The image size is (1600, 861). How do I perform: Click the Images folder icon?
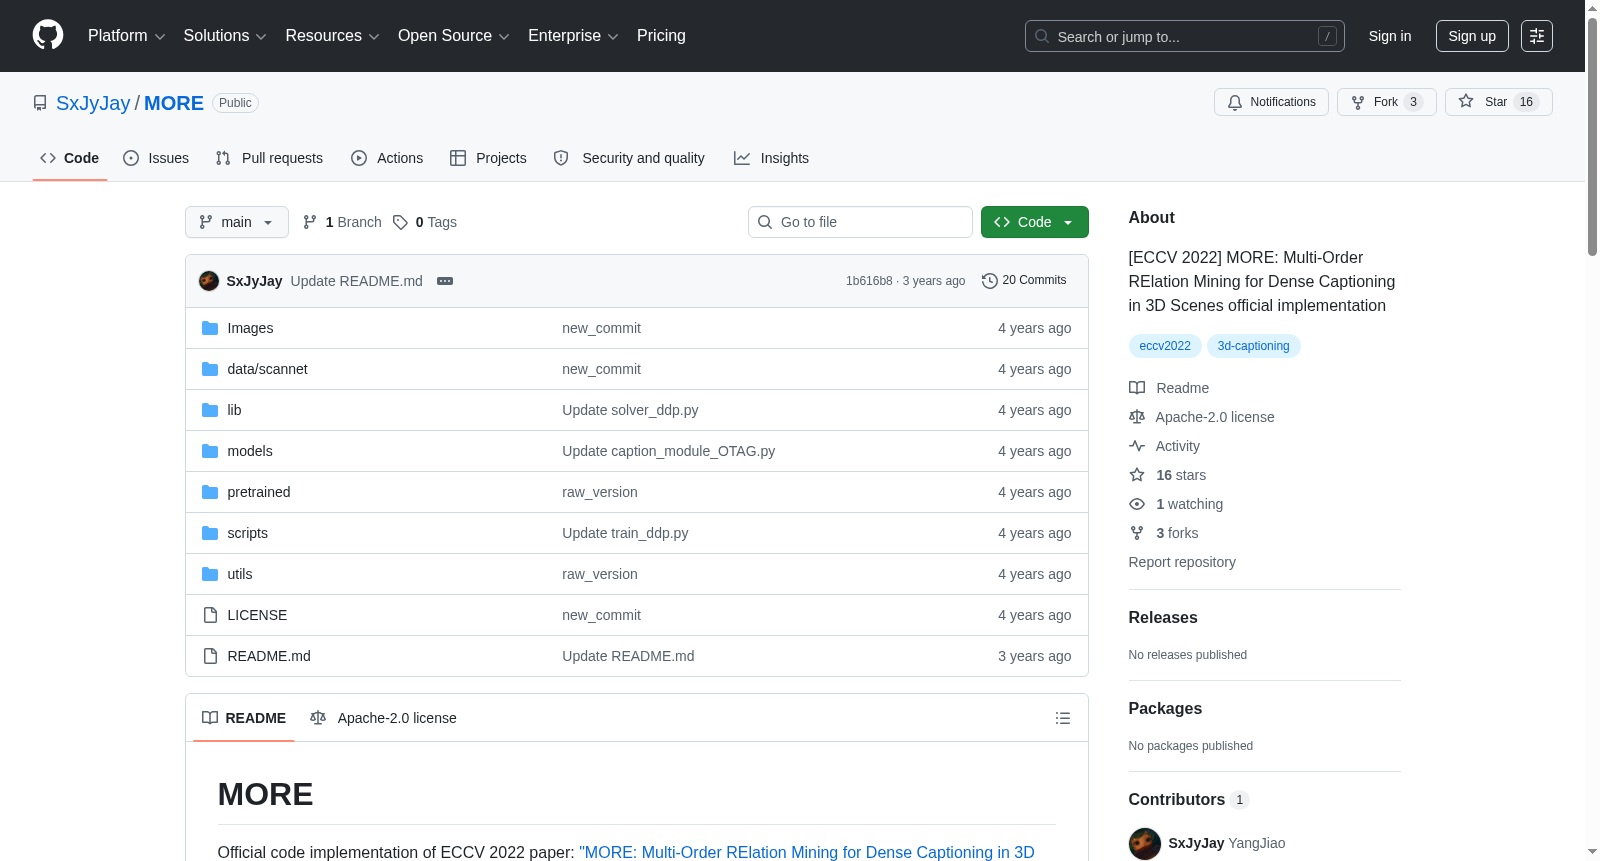click(x=210, y=328)
